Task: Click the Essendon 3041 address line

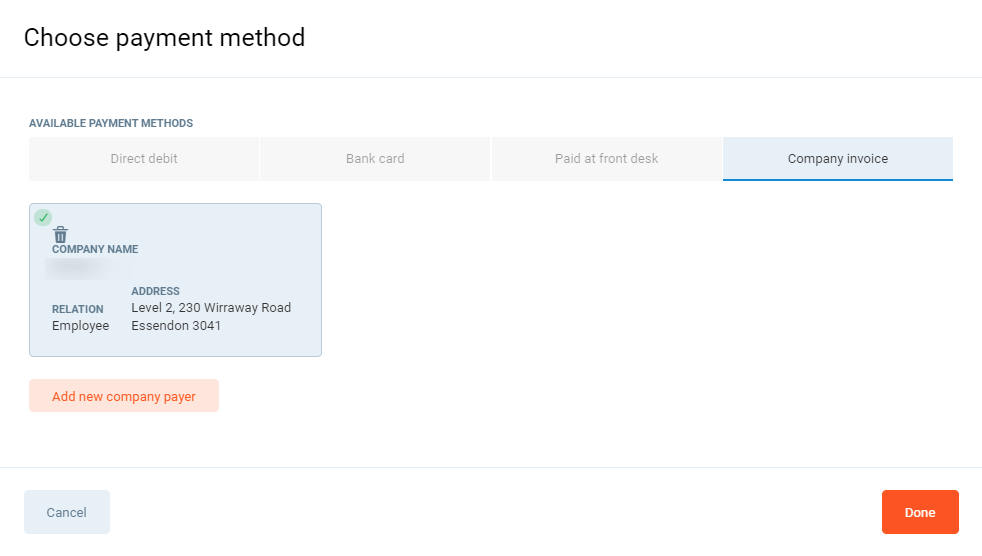Action: (x=176, y=326)
